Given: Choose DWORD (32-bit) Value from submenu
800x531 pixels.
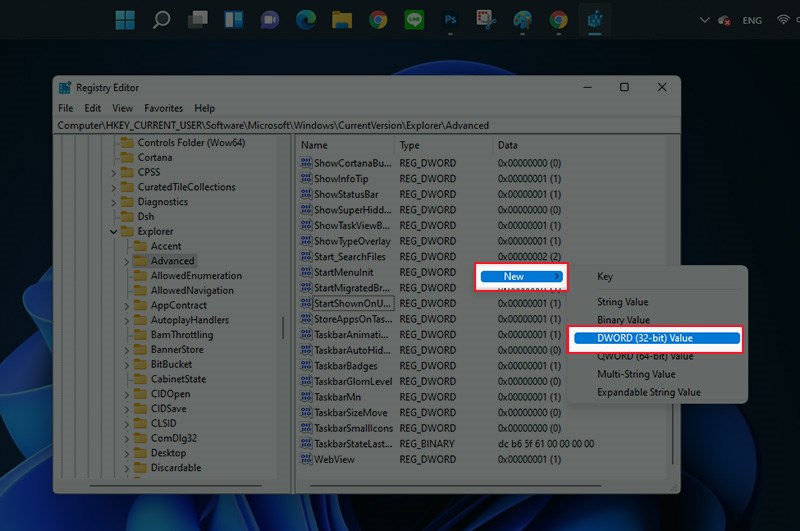Looking at the screenshot, I should click(x=655, y=338).
